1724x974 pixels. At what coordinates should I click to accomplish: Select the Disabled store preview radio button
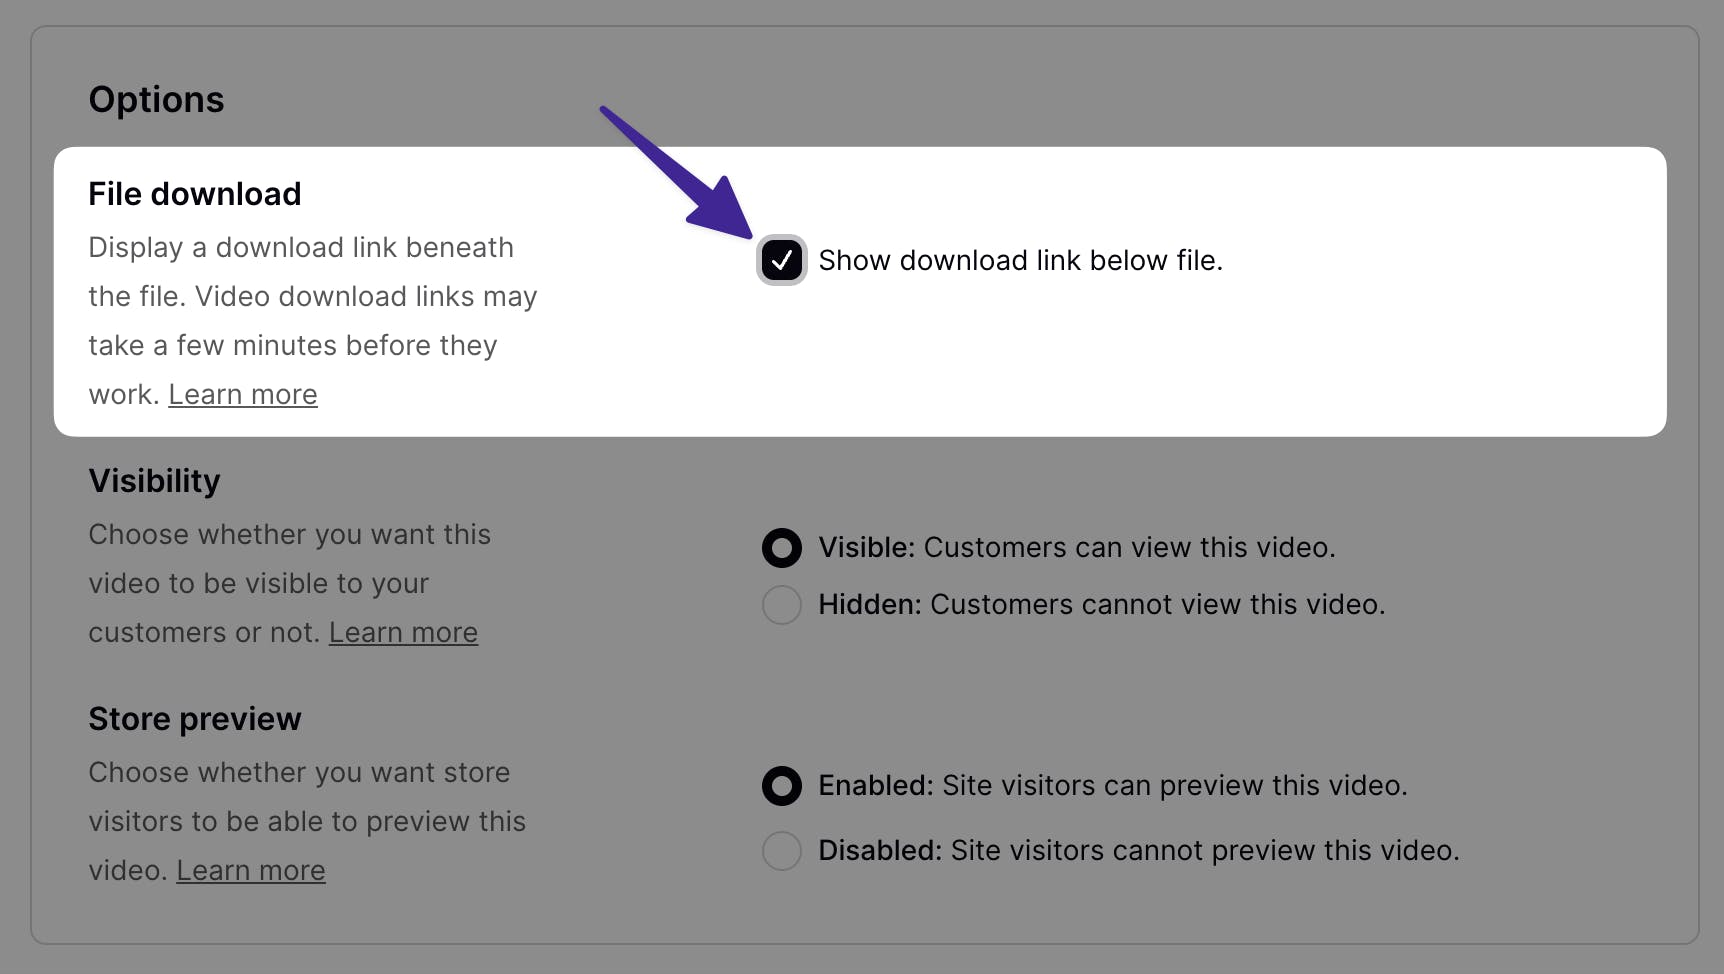point(782,851)
